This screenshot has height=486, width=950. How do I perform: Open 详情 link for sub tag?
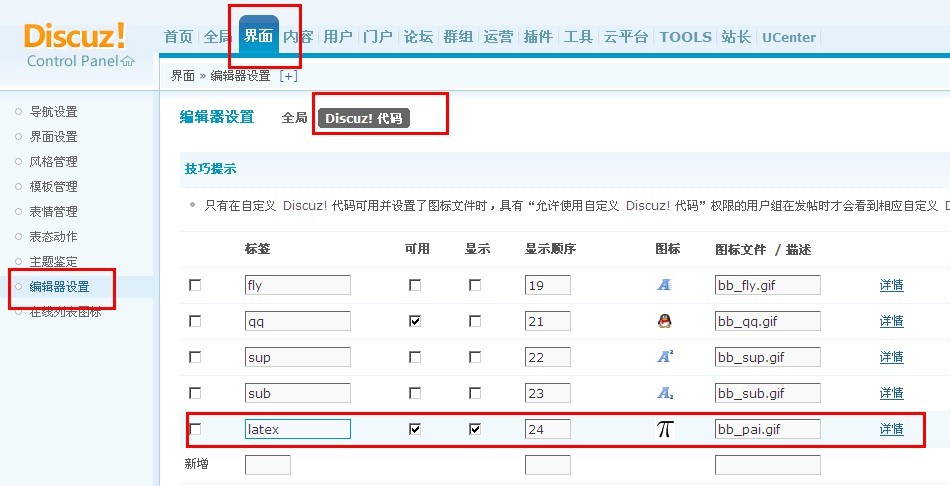(x=891, y=393)
